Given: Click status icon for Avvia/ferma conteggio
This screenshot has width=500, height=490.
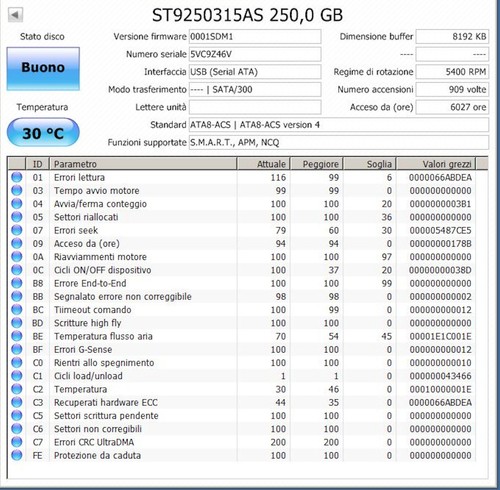Looking at the screenshot, I should [17, 204].
